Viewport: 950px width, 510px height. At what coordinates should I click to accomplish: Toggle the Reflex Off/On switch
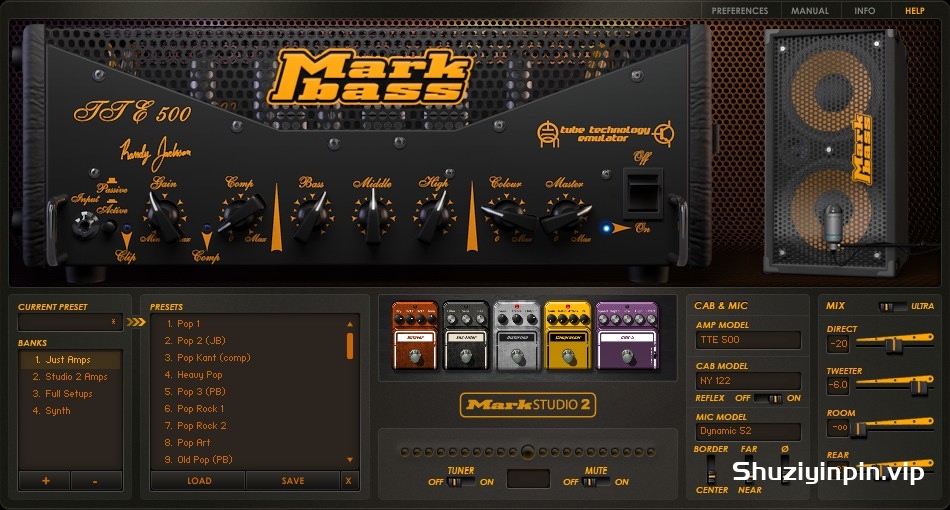click(768, 398)
